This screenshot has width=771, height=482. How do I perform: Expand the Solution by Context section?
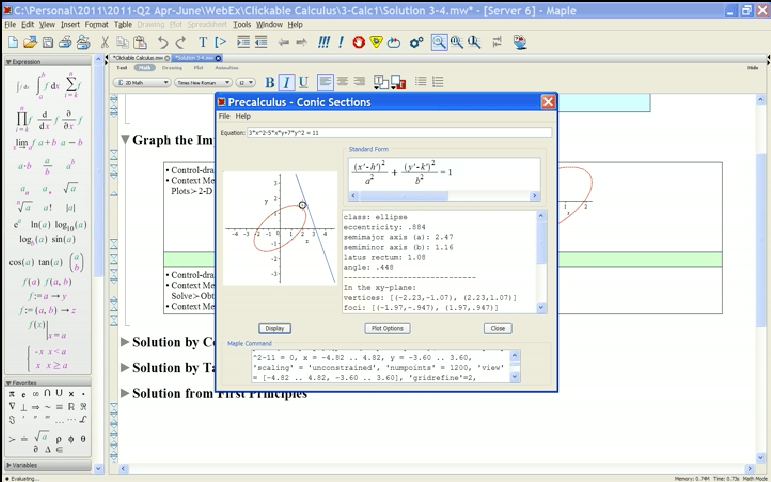(125, 342)
